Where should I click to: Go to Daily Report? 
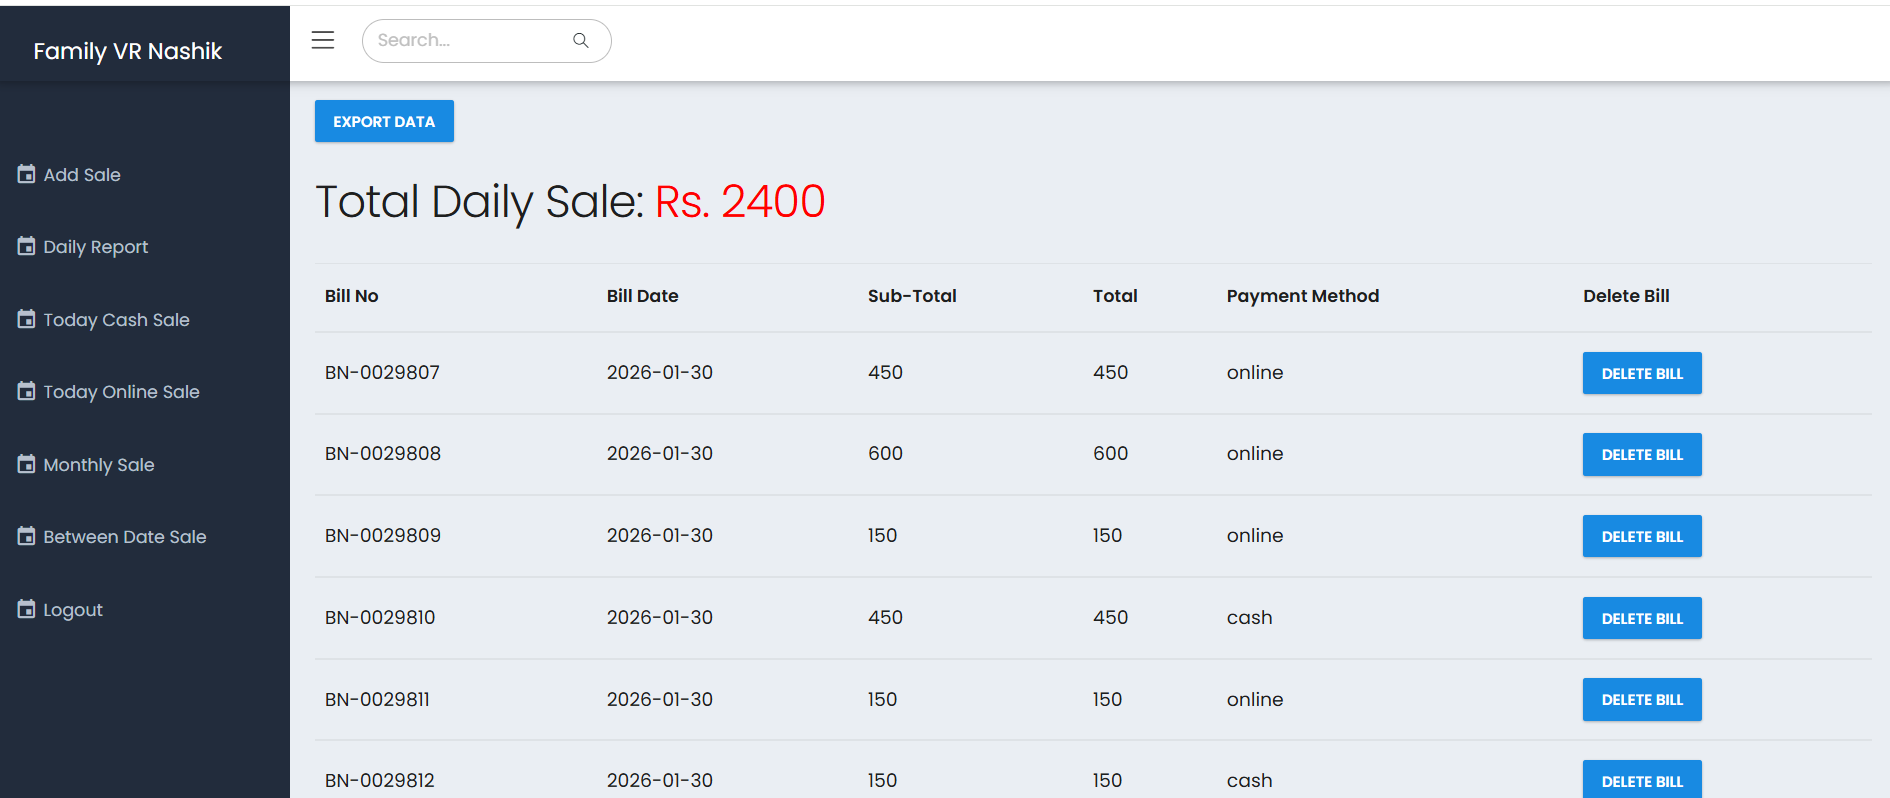point(96,247)
